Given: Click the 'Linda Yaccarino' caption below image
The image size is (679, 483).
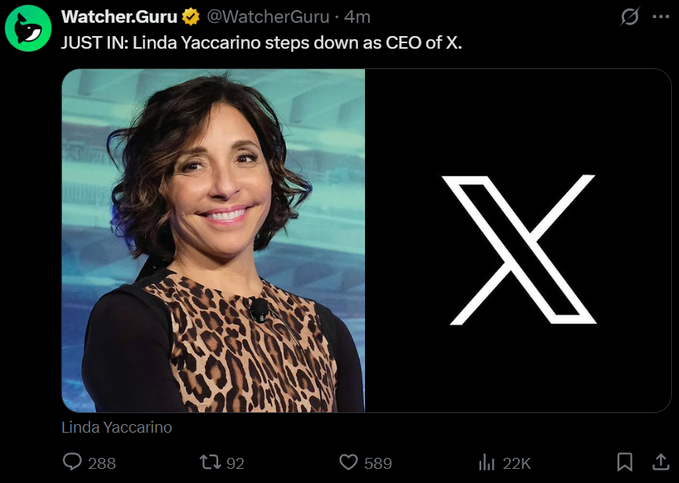Looking at the screenshot, I should coord(117,427).
